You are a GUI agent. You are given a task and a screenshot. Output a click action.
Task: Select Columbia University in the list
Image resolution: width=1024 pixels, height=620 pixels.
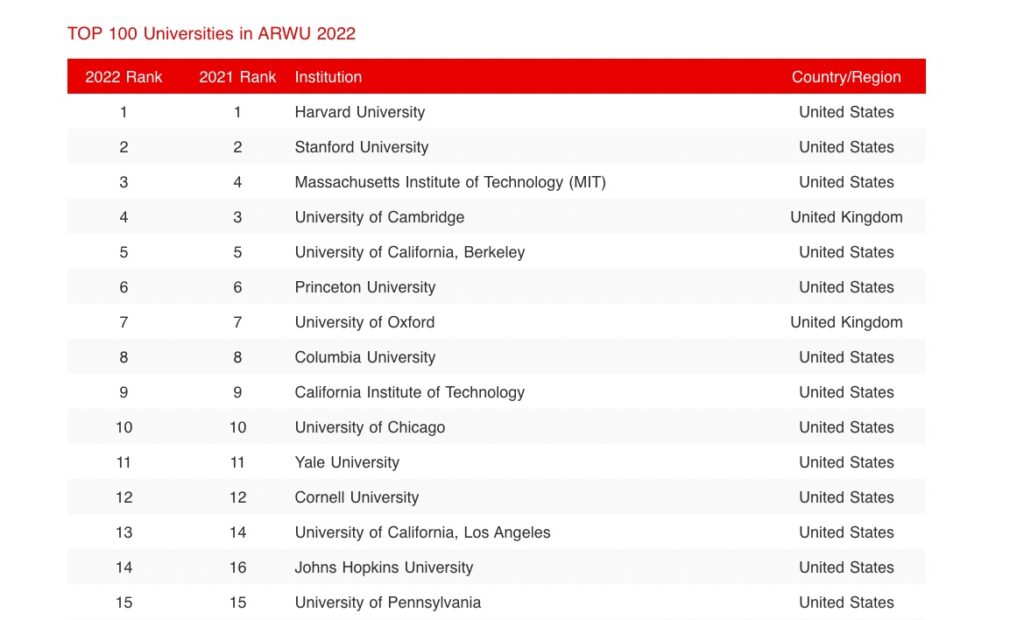pyautogui.click(x=365, y=357)
